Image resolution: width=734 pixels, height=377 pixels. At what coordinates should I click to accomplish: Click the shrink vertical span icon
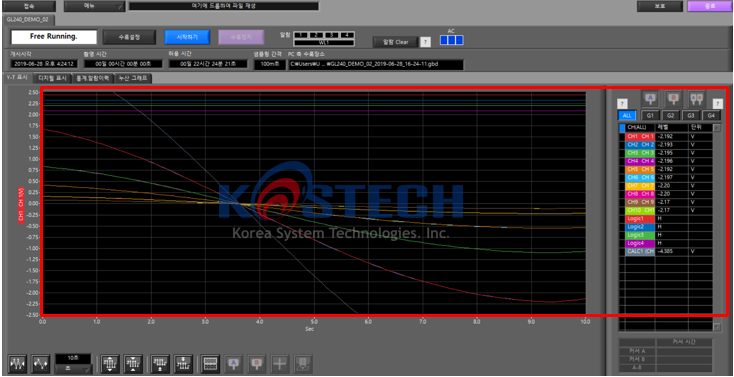coord(133,364)
